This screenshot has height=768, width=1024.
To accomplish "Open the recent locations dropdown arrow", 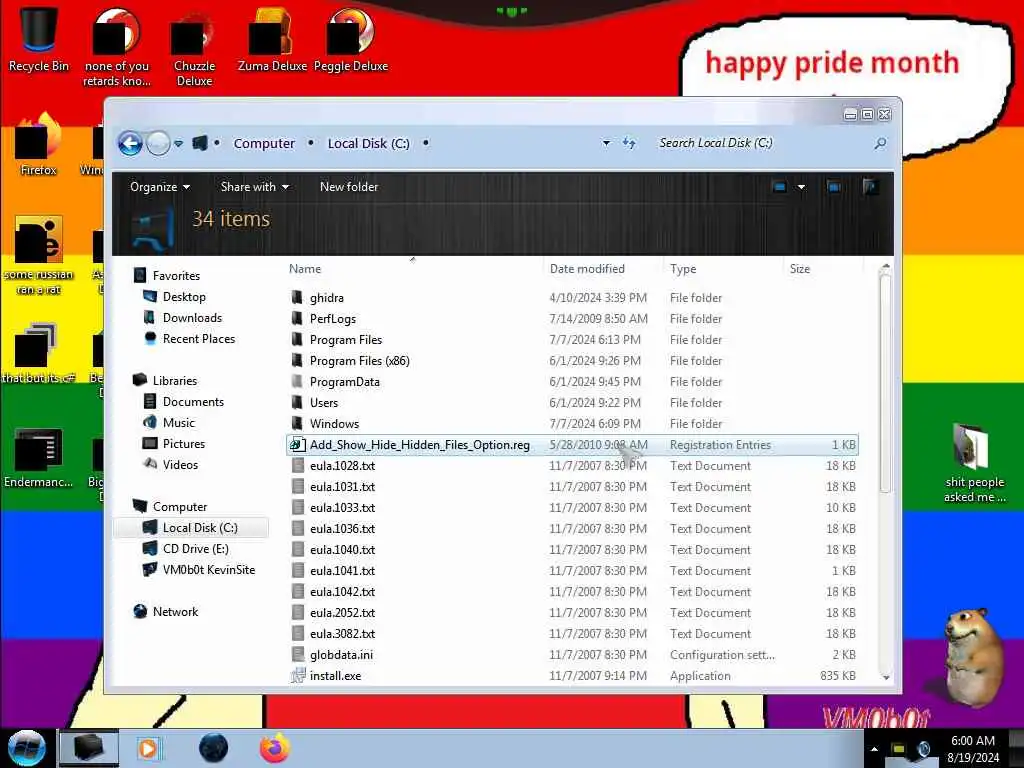I will pyautogui.click(x=178, y=144).
